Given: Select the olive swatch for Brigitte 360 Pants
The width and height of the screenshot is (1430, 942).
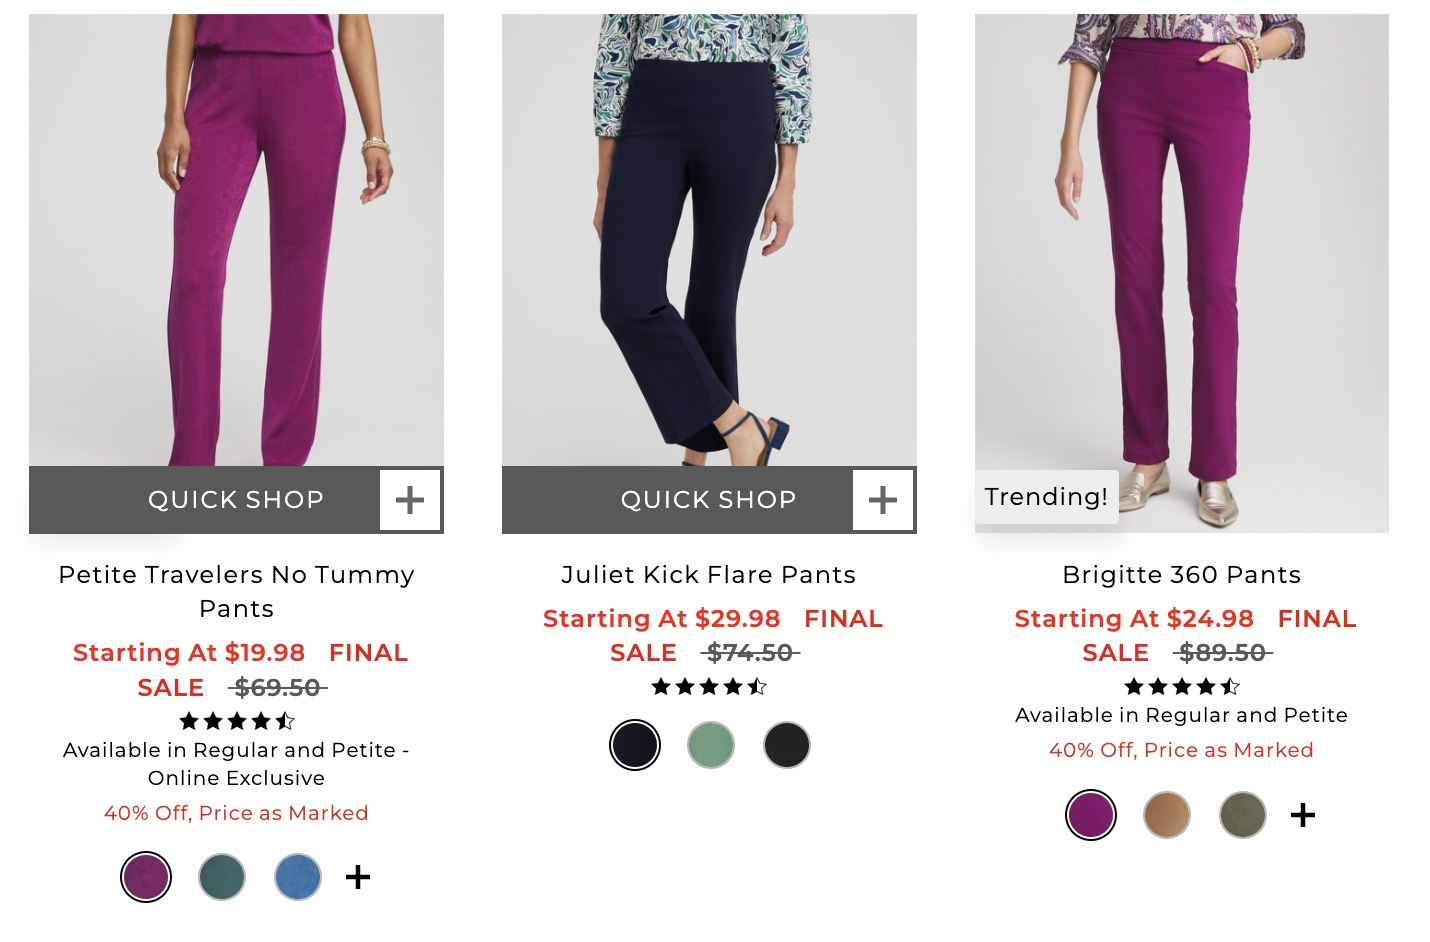Looking at the screenshot, I should [x=1241, y=815].
